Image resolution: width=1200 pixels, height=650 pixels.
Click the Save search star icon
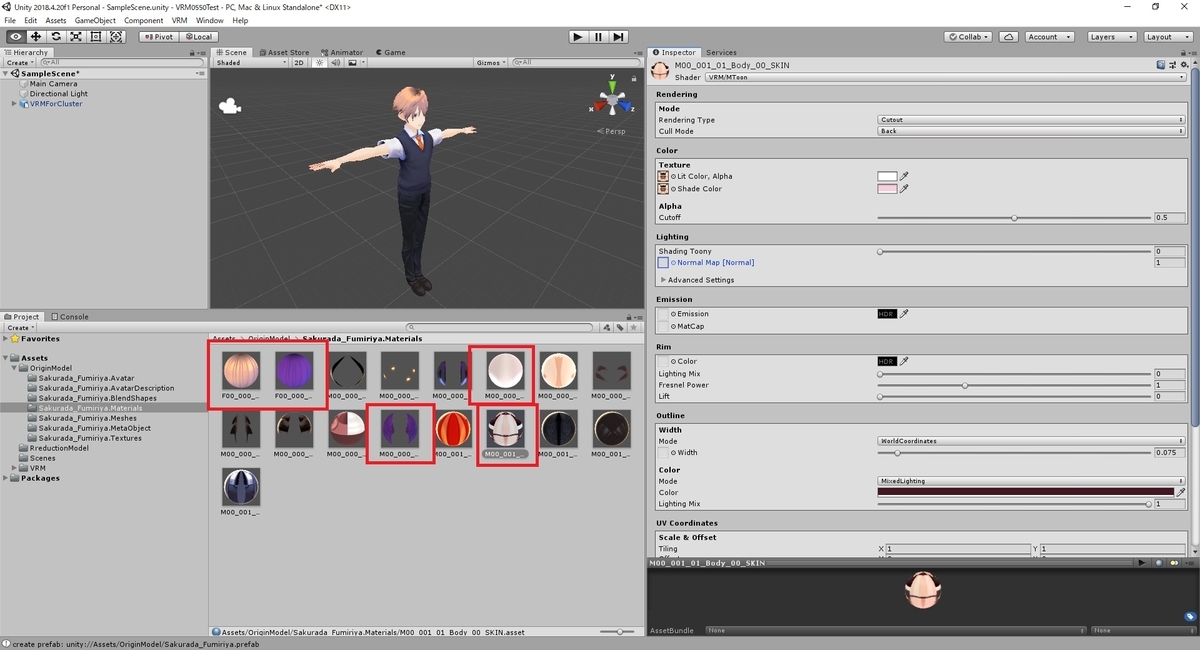point(633,327)
